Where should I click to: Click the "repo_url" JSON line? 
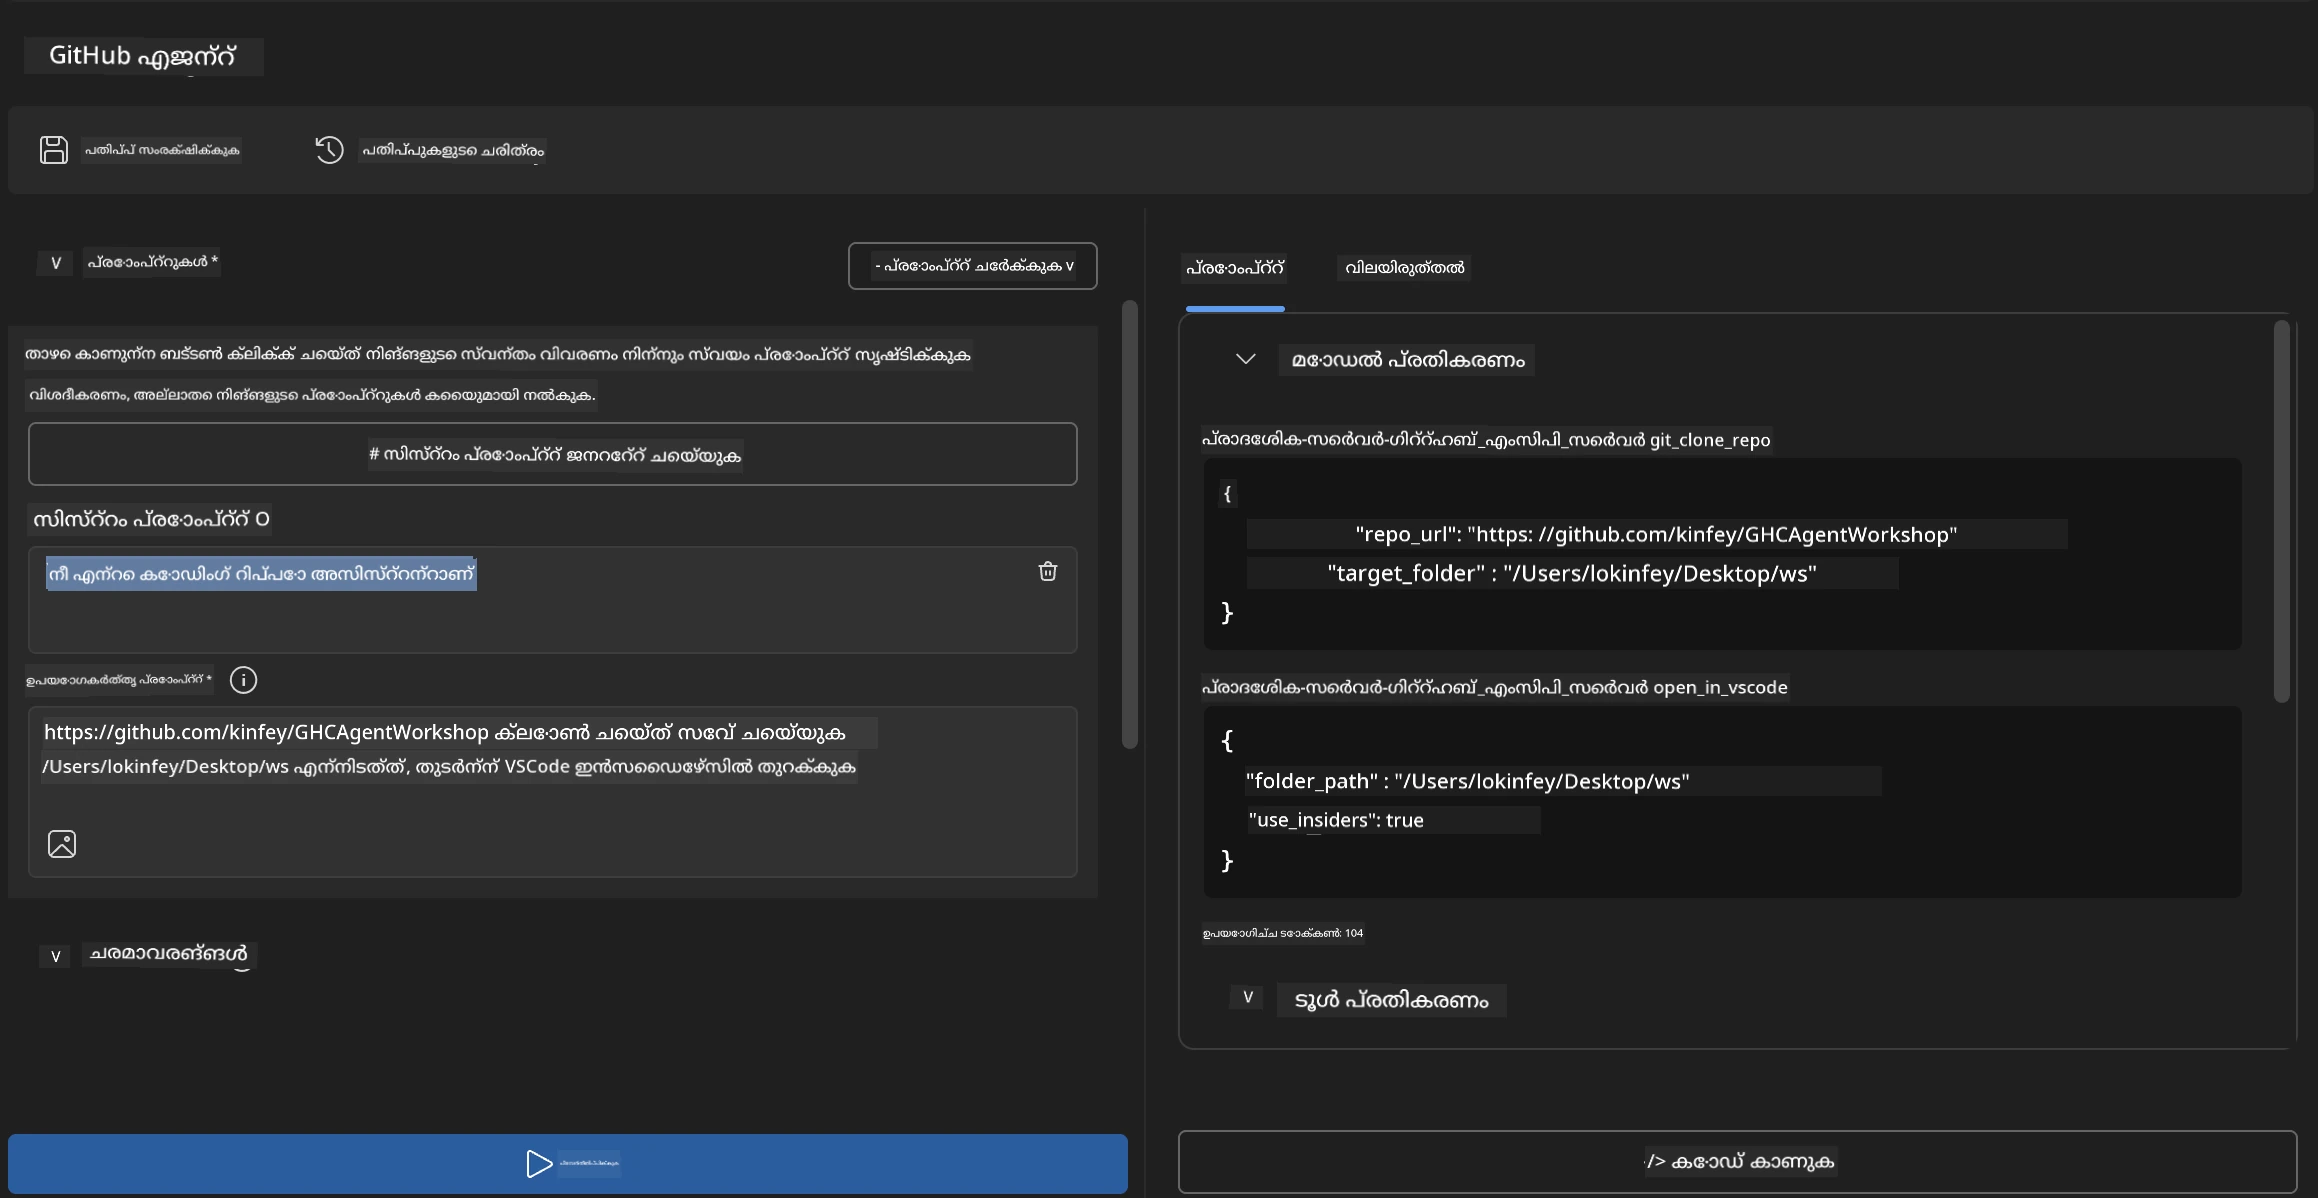[x=1656, y=534]
